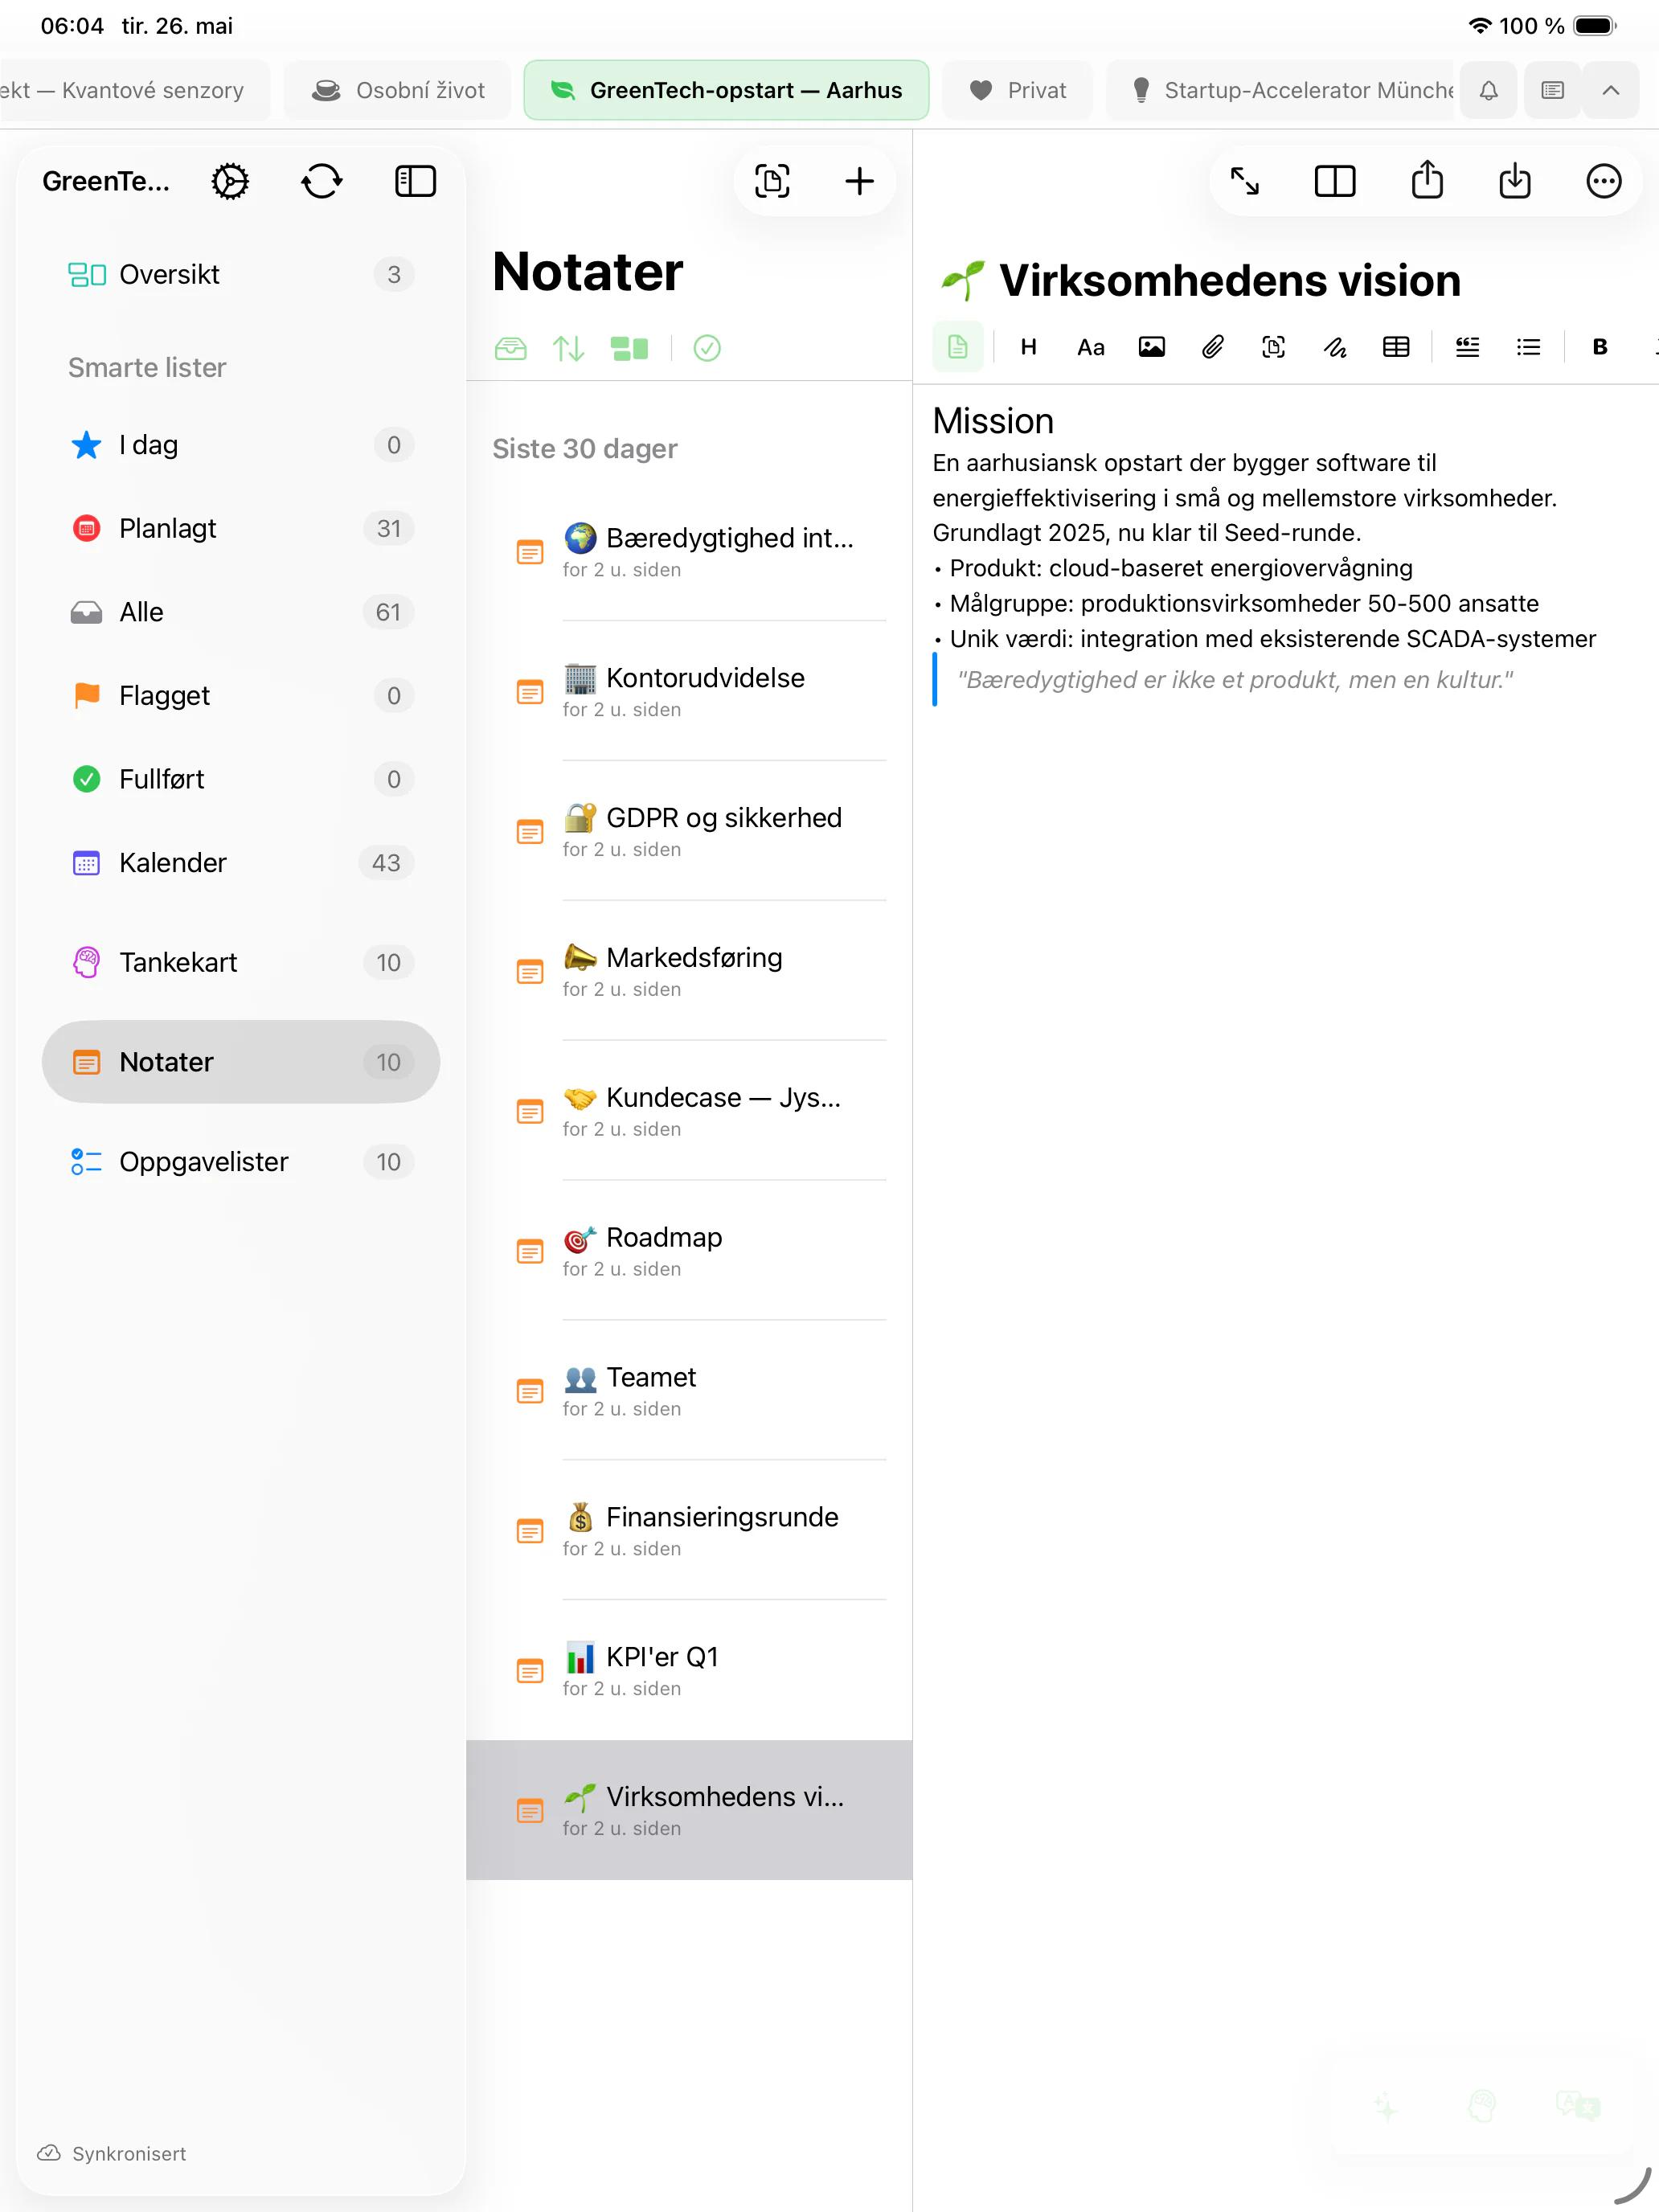Open Flagget smart list
This screenshot has height=2212, width=1659.
(x=241, y=695)
